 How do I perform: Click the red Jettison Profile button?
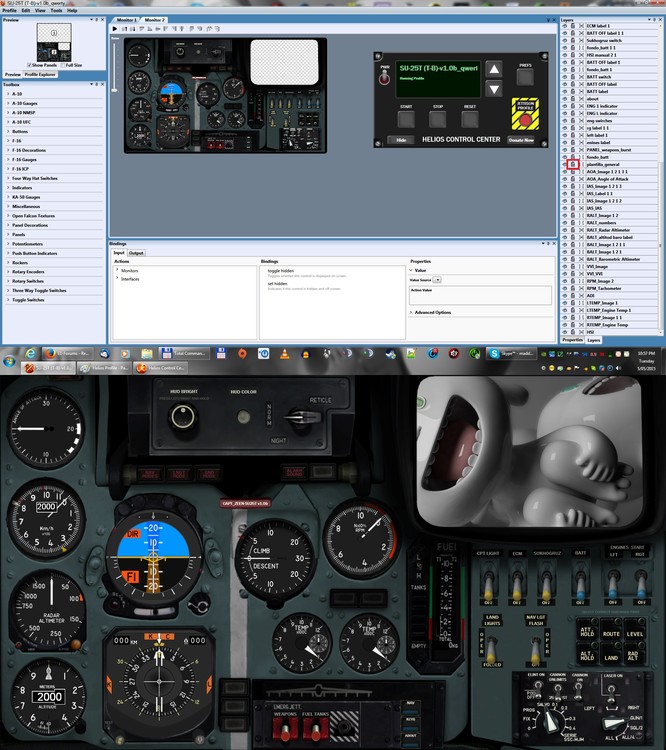525,118
